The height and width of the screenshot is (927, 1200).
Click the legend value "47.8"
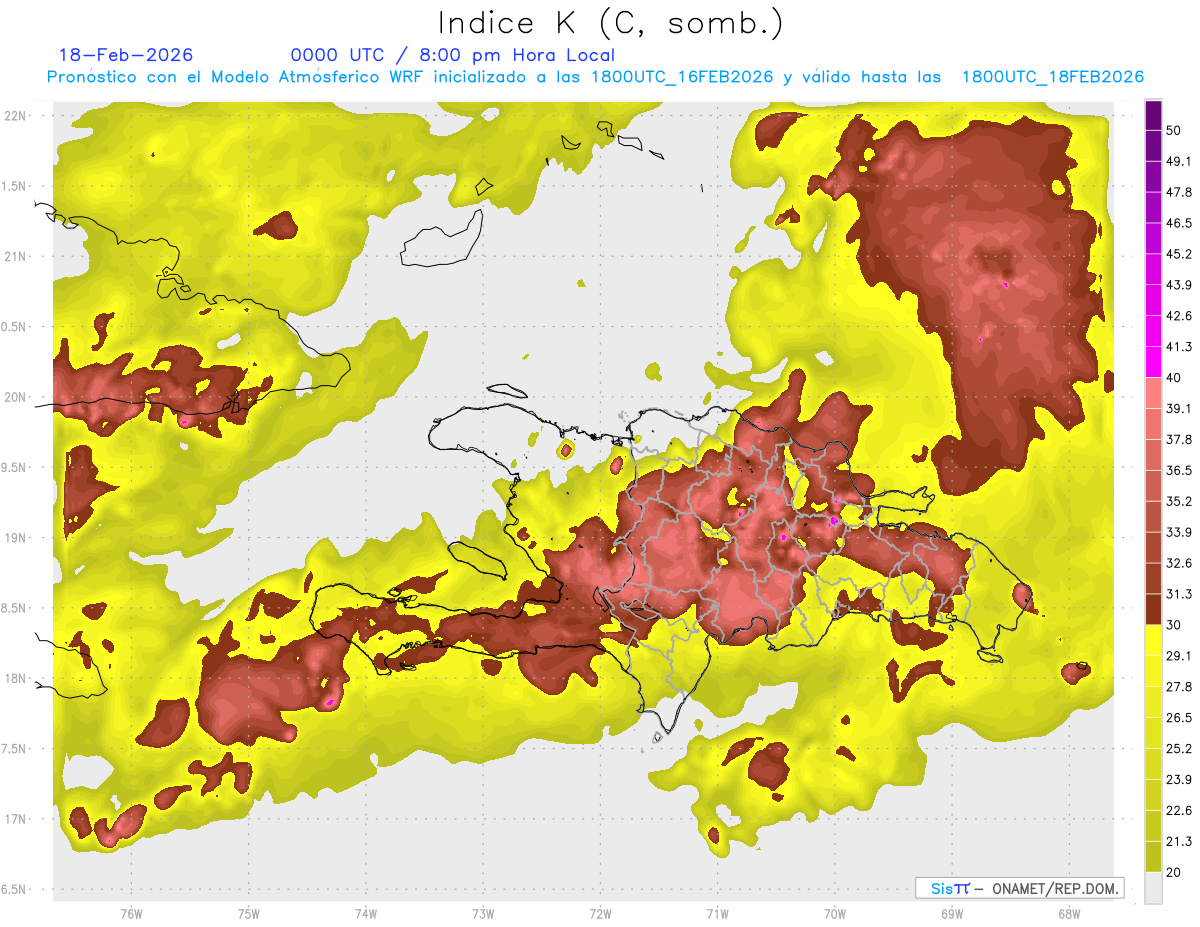pos(1179,192)
